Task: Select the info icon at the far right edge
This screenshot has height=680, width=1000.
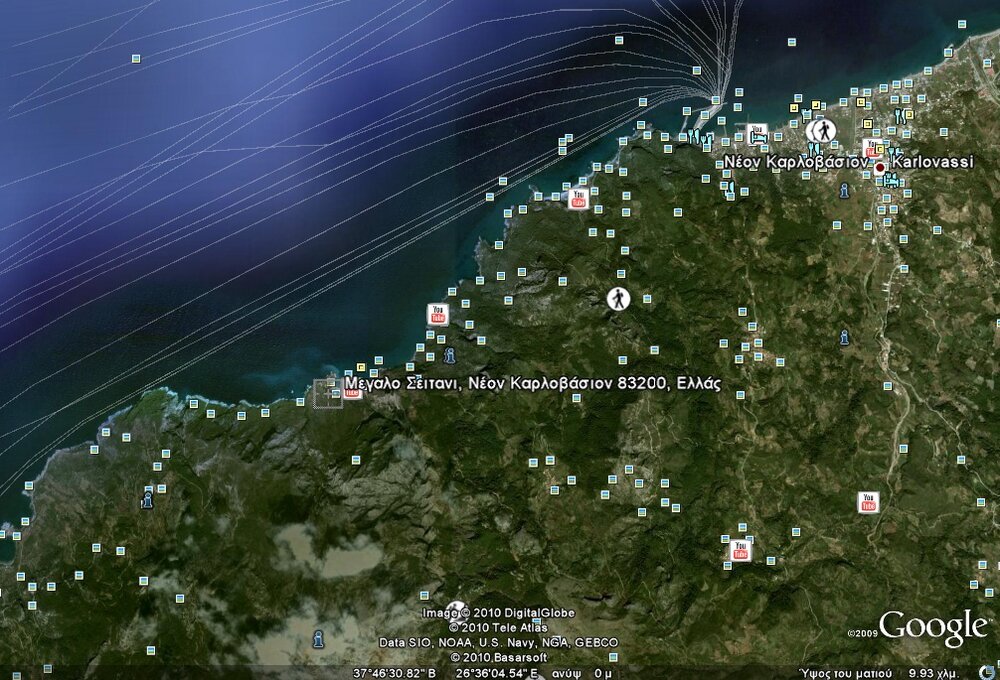Action: click(x=844, y=337)
